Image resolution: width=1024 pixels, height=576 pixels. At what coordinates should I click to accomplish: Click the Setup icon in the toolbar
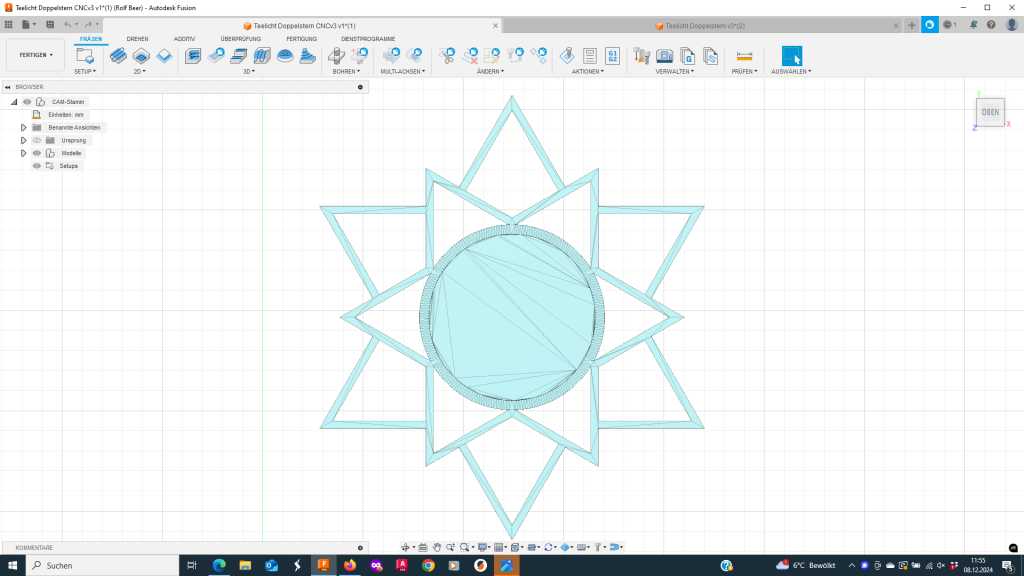pos(85,56)
